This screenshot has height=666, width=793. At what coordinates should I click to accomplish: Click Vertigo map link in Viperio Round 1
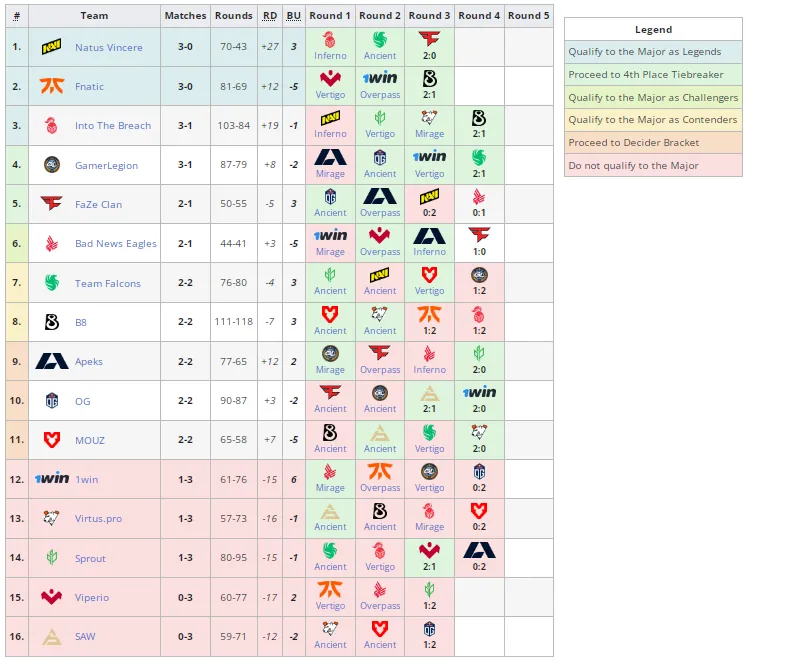(330, 606)
